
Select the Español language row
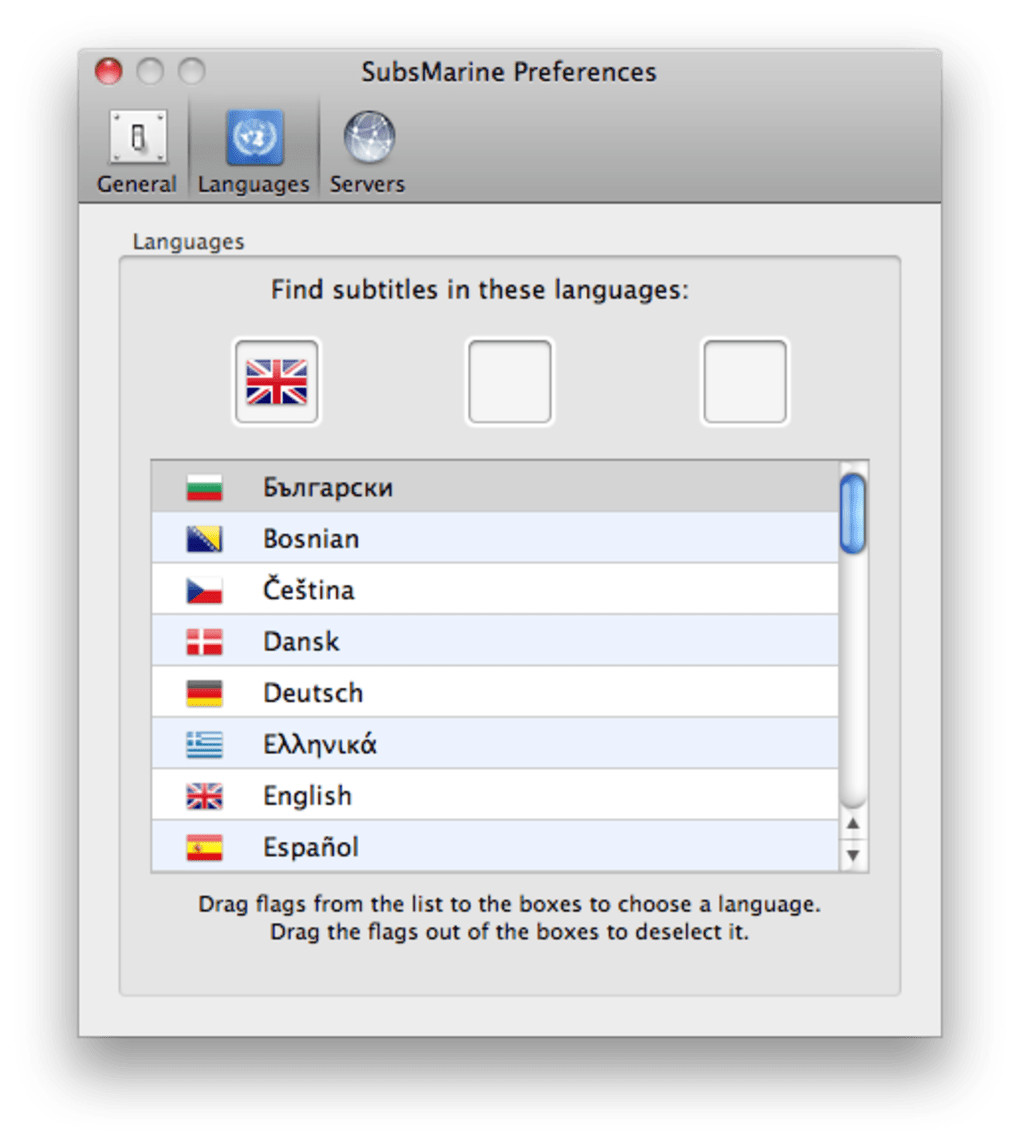[495, 846]
